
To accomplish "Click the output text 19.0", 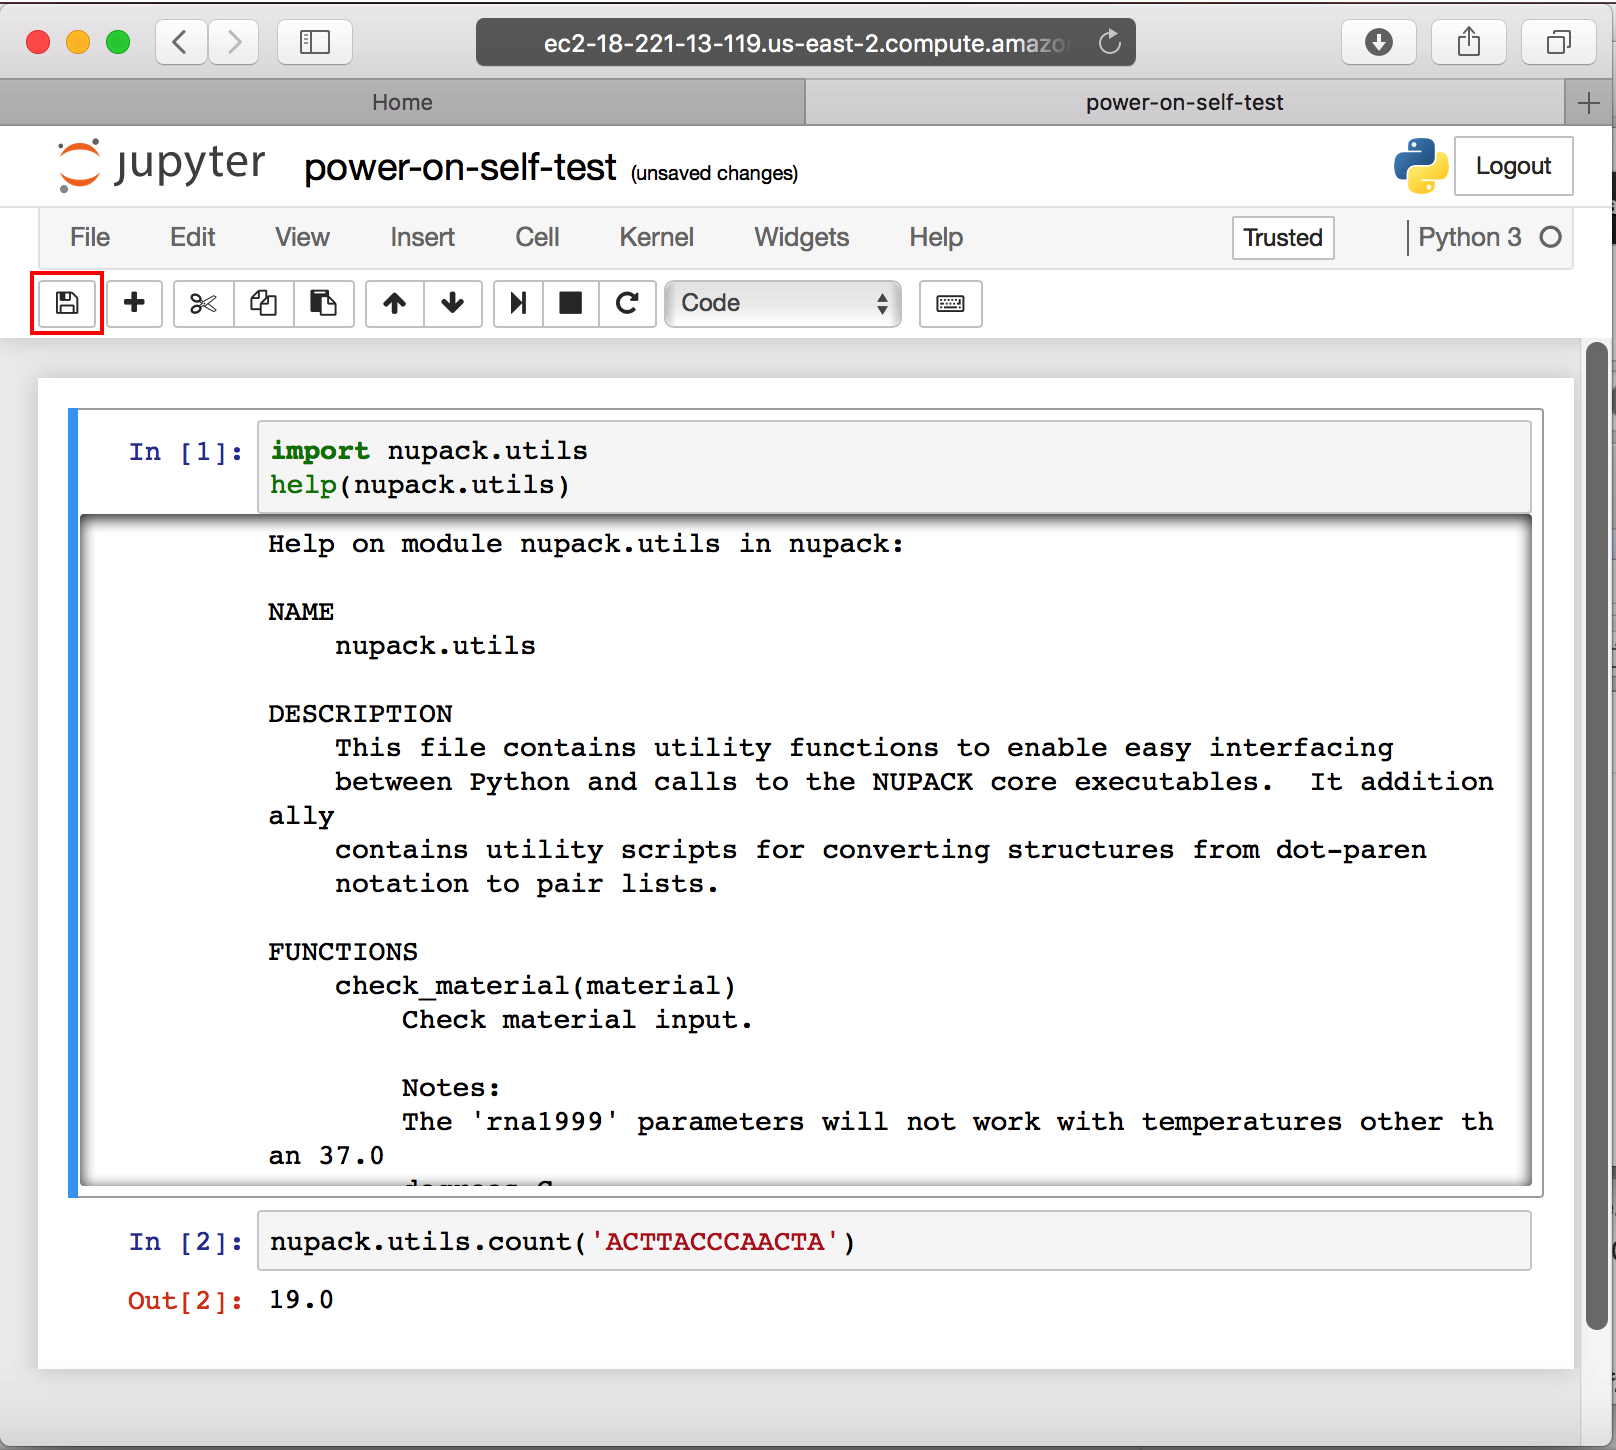I will click(x=301, y=1300).
